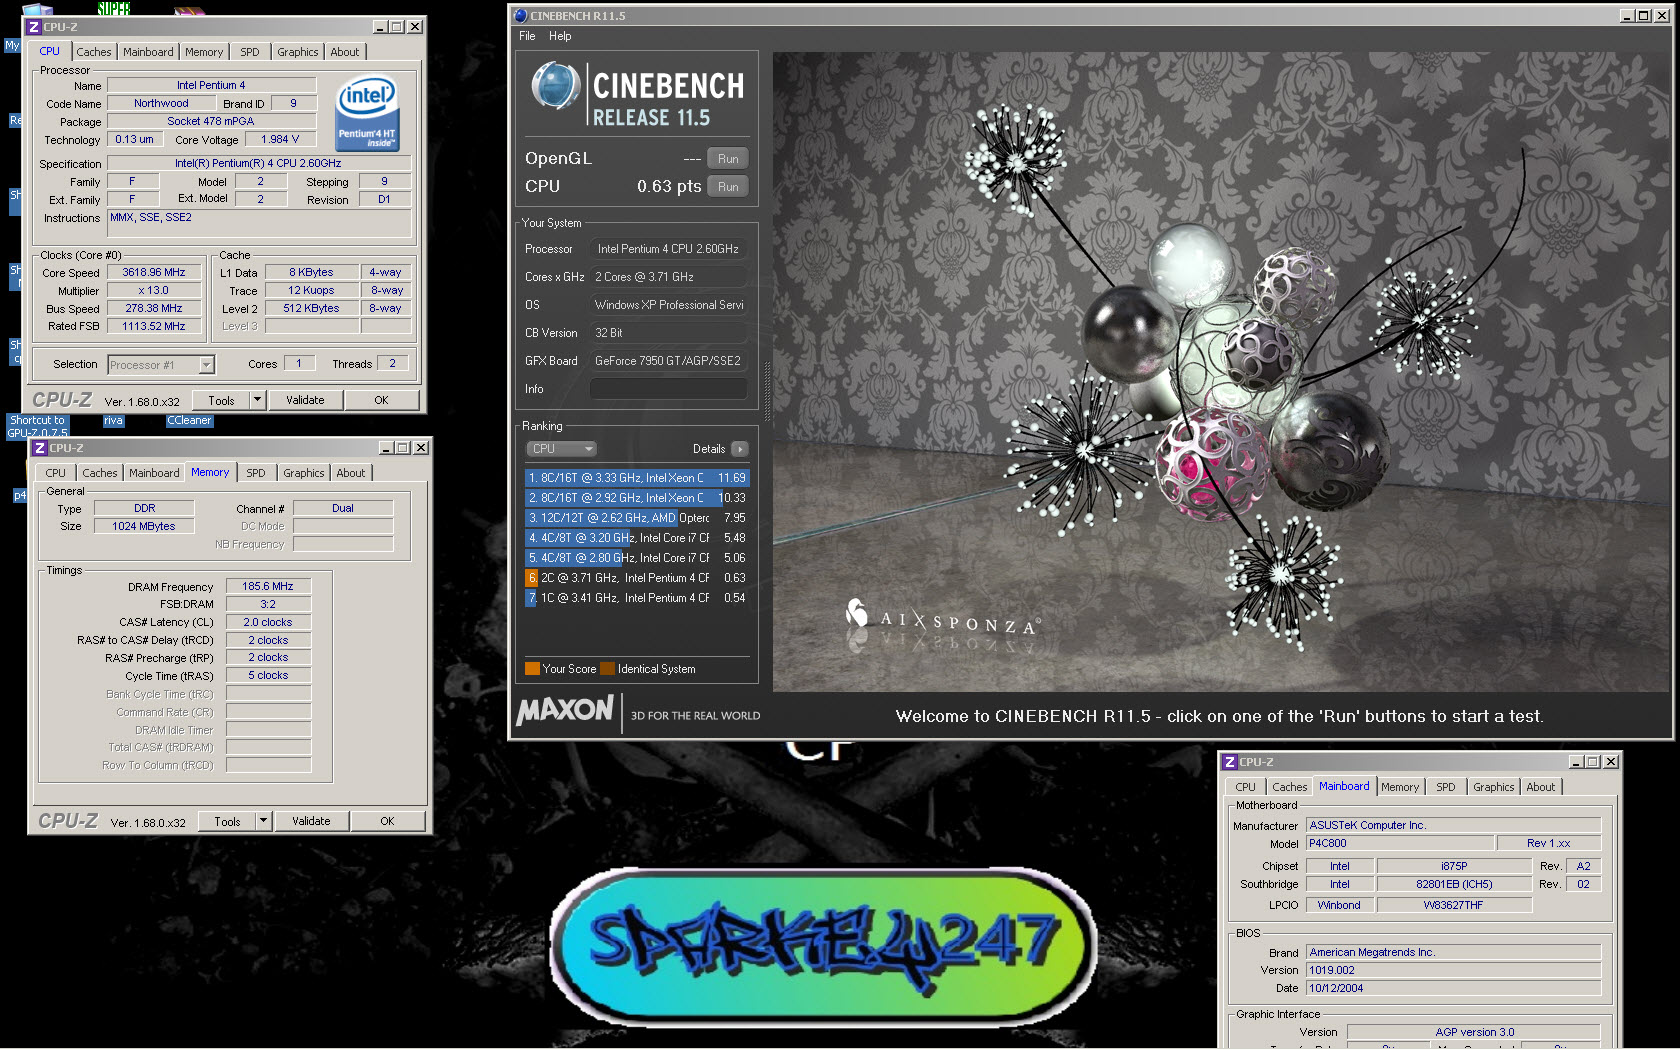Screen dimensions: 1680x1050
Task: Run the OpenGL benchmark
Action: (x=728, y=159)
